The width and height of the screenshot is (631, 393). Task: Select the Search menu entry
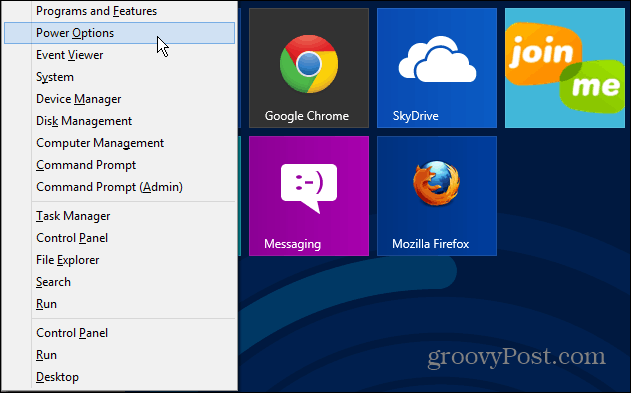click(119, 282)
